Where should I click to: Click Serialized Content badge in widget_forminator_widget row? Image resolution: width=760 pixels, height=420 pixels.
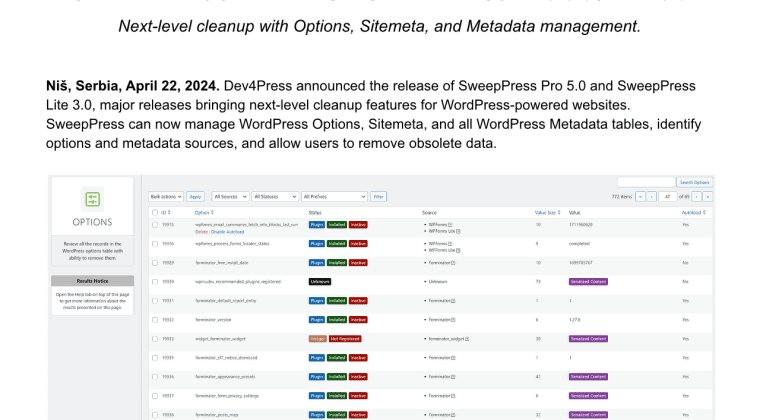pos(588,339)
